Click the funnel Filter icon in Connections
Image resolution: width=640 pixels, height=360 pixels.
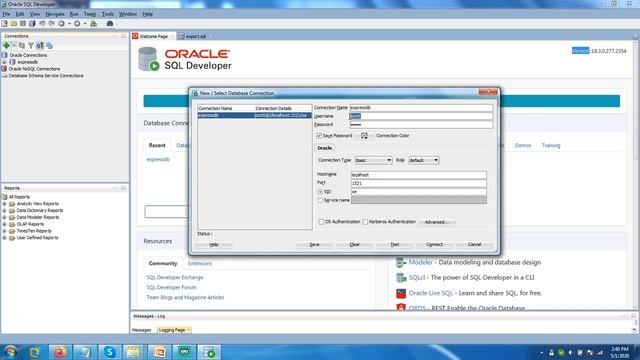point(31,45)
